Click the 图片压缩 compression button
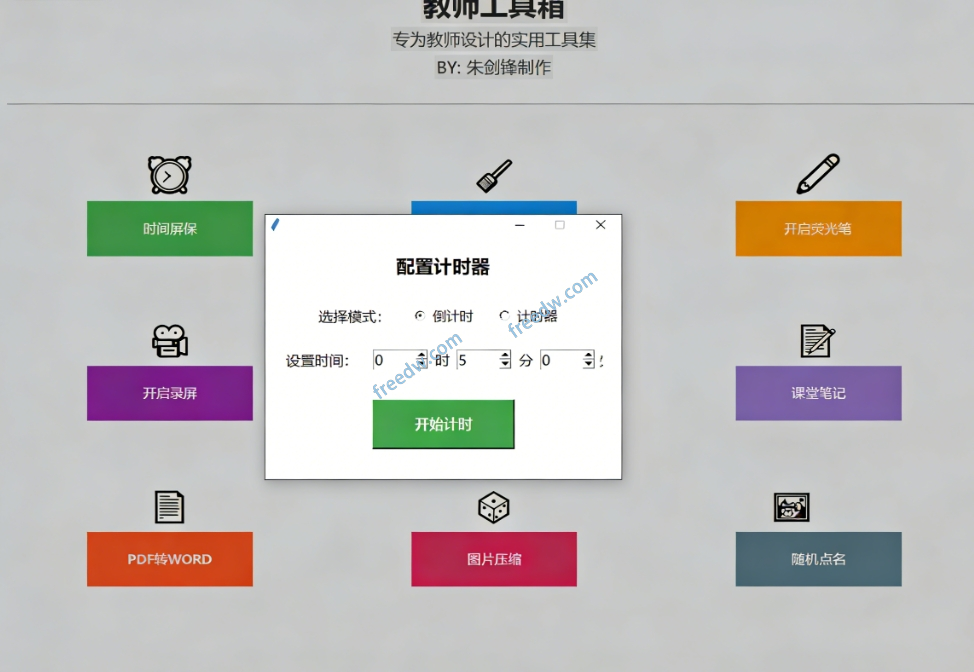Image resolution: width=974 pixels, height=672 pixels. click(x=493, y=559)
